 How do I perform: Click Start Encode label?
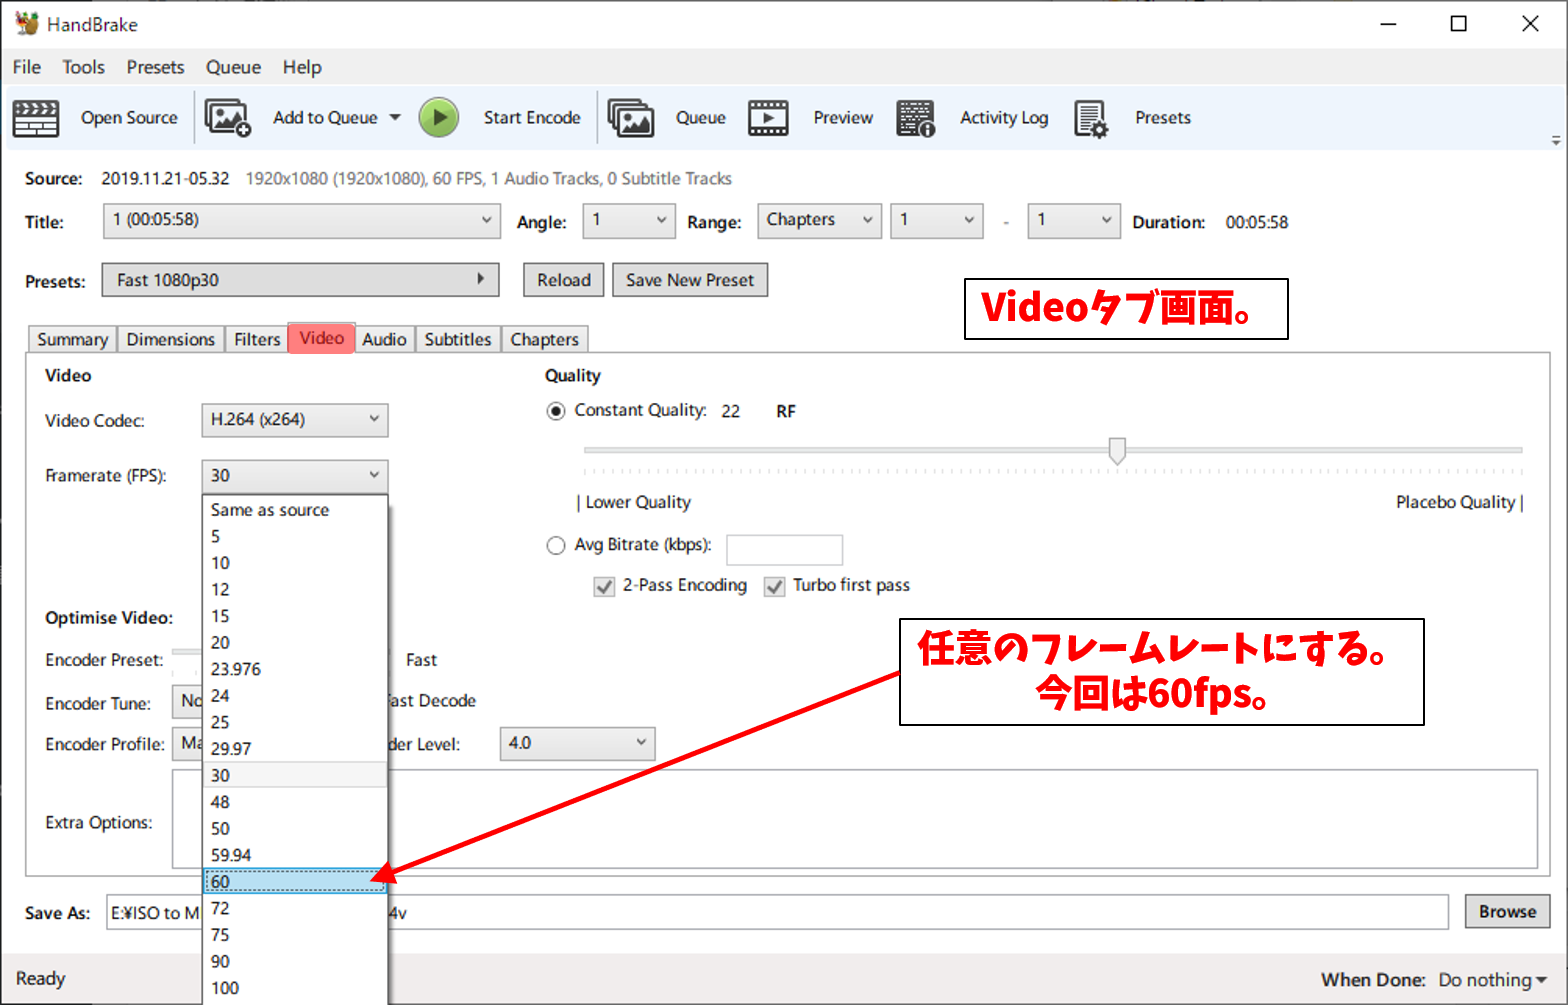point(532,118)
